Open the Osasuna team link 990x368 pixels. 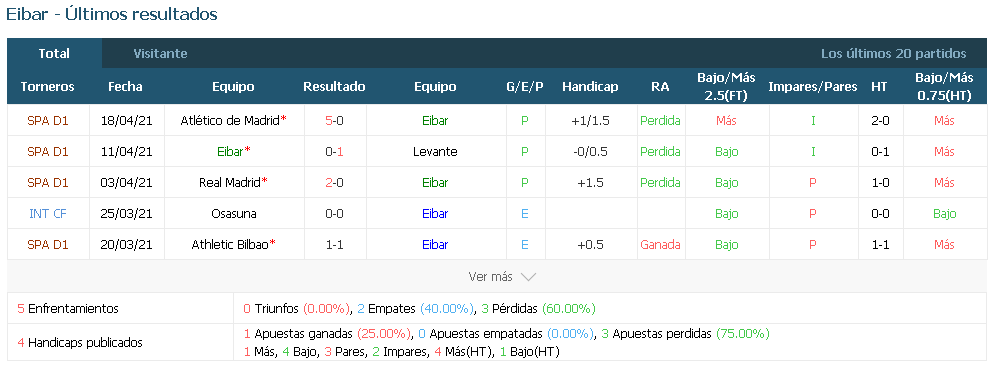point(234,213)
